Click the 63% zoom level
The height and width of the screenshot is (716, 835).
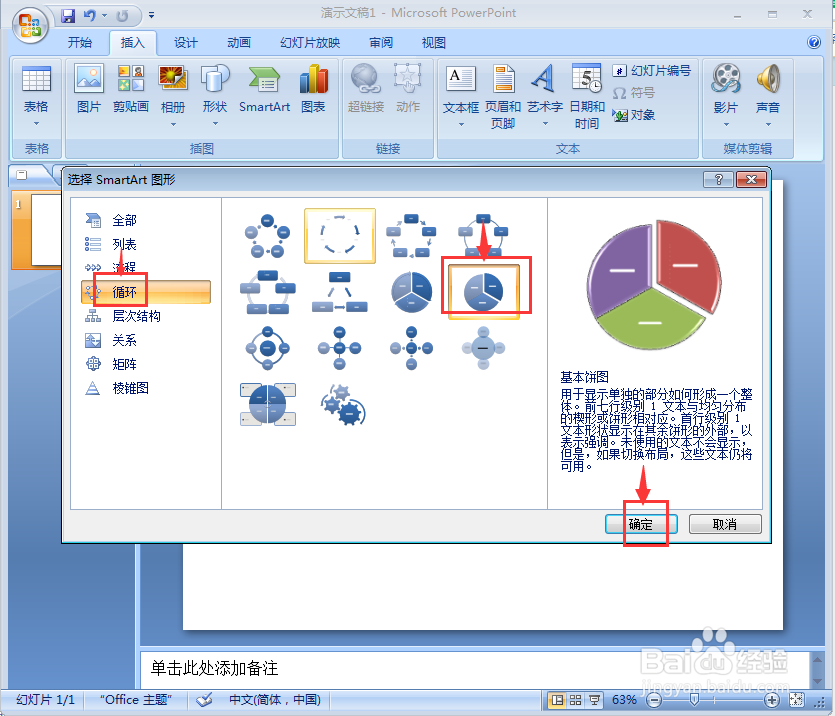point(624,699)
